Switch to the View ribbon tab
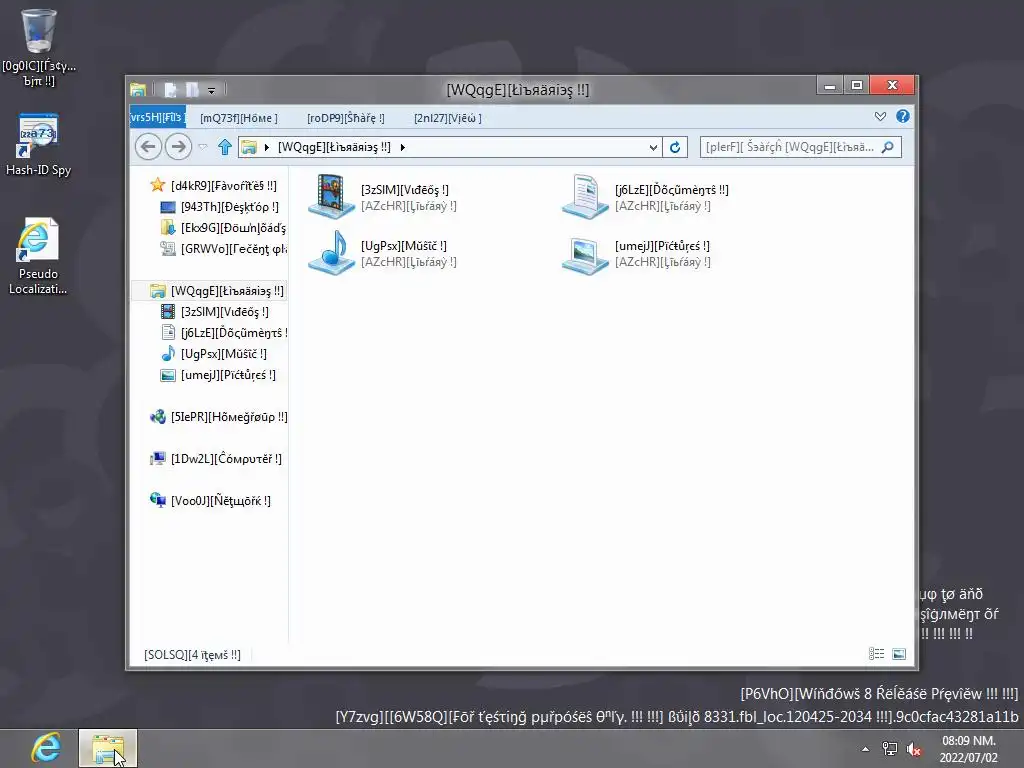The width and height of the screenshot is (1024, 768). [447, 118]
